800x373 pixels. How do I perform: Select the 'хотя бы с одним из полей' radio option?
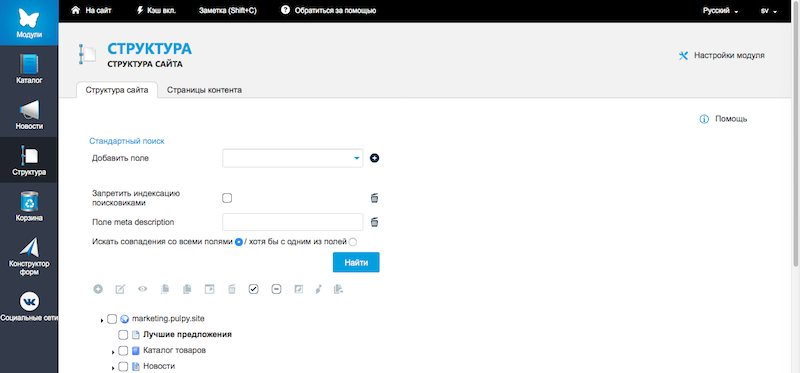[x=353, y=242]
